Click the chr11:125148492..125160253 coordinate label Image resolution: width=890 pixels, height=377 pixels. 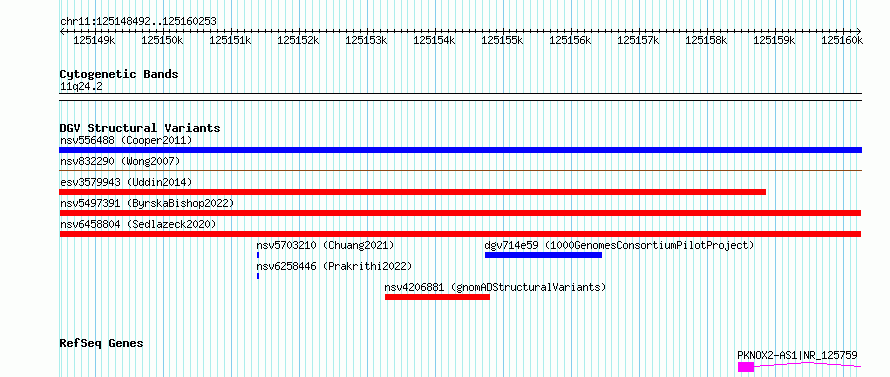point(138,22)
